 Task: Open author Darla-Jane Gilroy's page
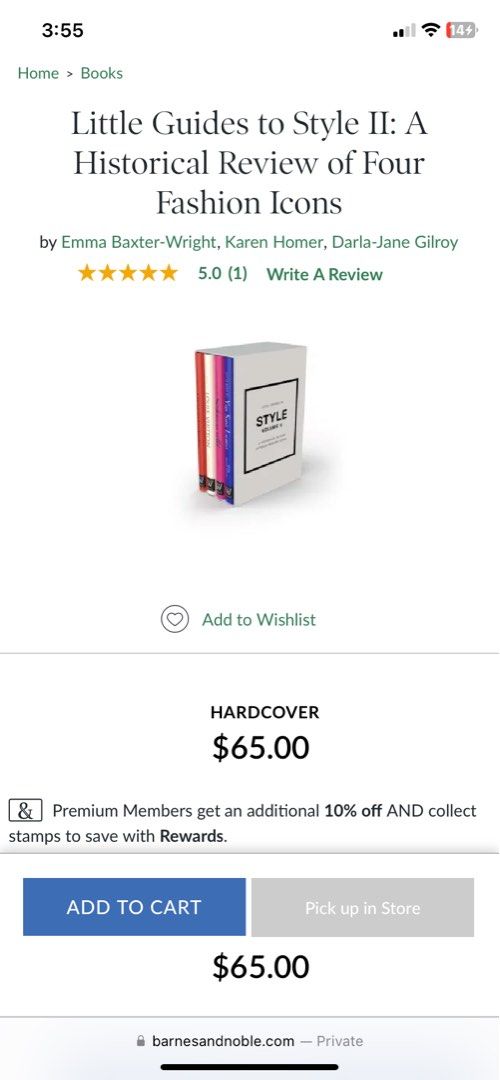395,242
